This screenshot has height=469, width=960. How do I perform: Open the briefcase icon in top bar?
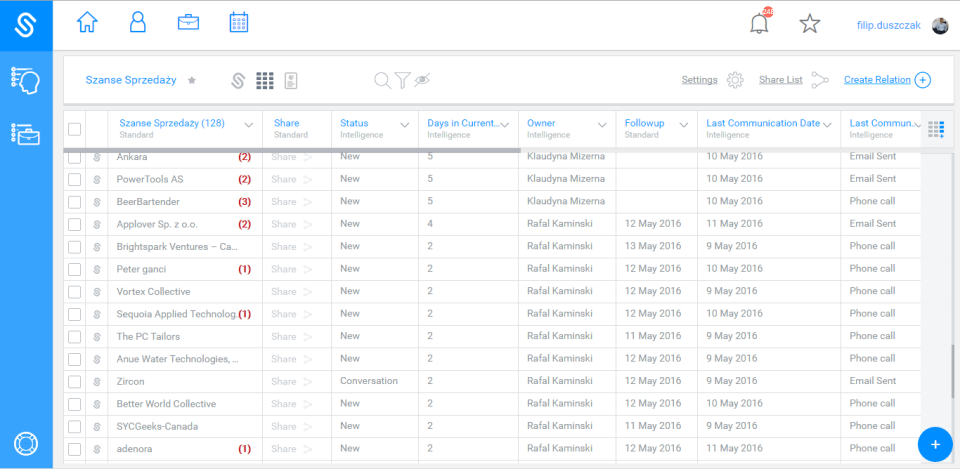(188, 23)
